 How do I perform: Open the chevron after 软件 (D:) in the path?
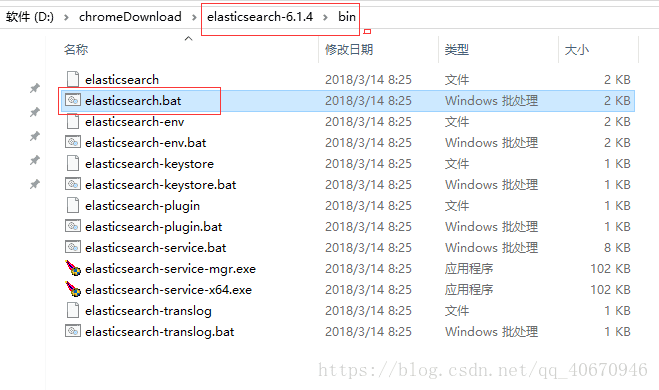pyautogui.click(x=66, y=17)
